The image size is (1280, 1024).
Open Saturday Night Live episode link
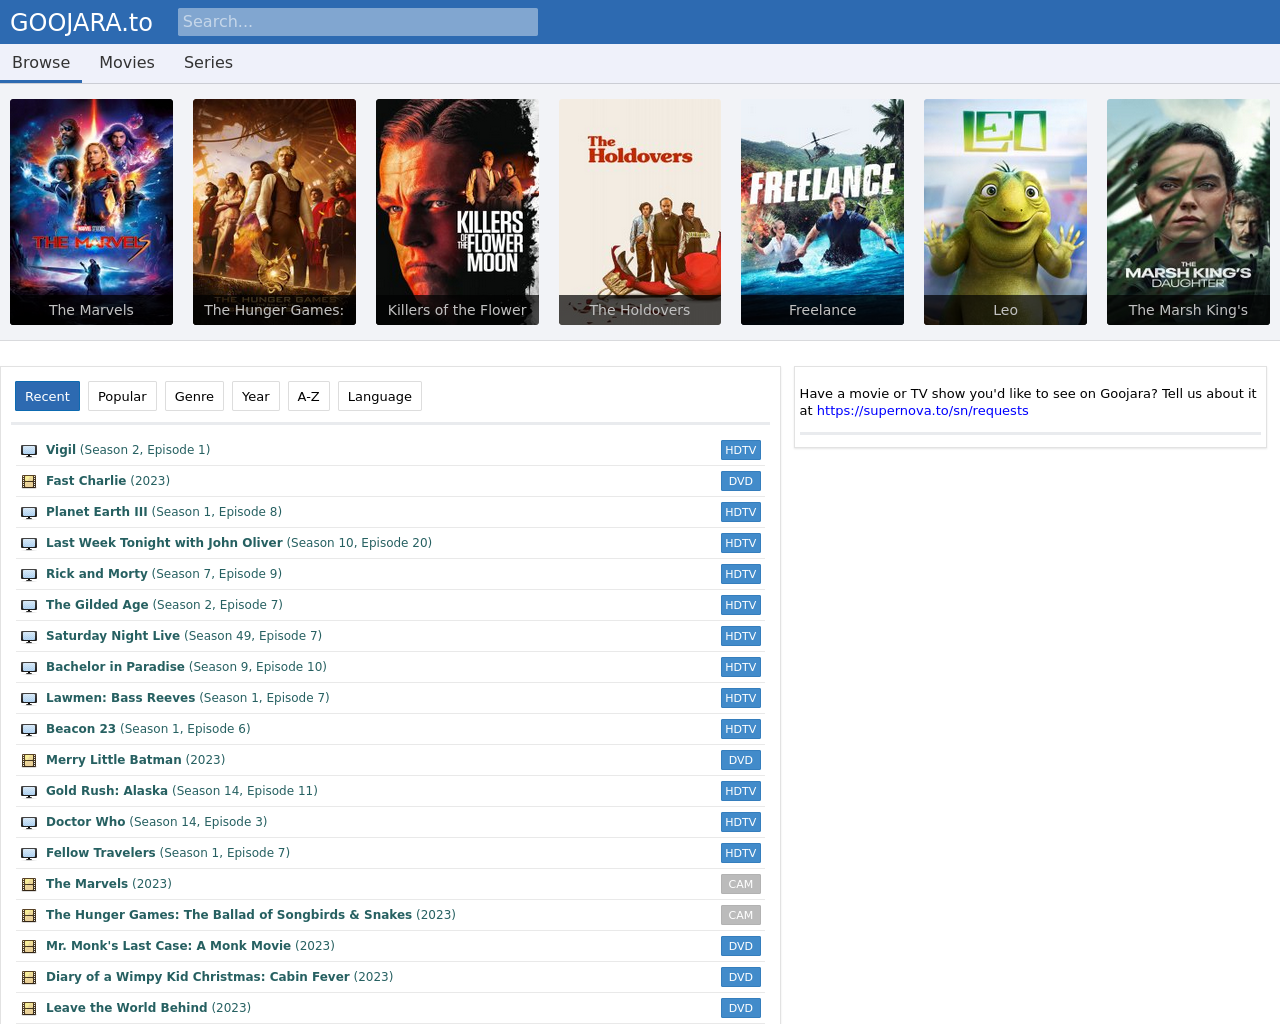[x=184, y=636]
